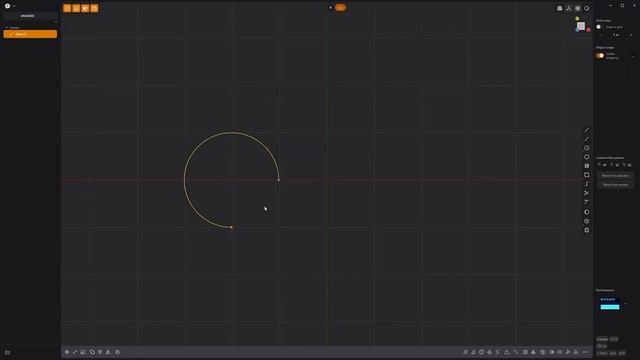Select the second tool in bottom-left toolbar
Image resolution: width=640 pixels, height=360 pixels.
tap(75, 352)
